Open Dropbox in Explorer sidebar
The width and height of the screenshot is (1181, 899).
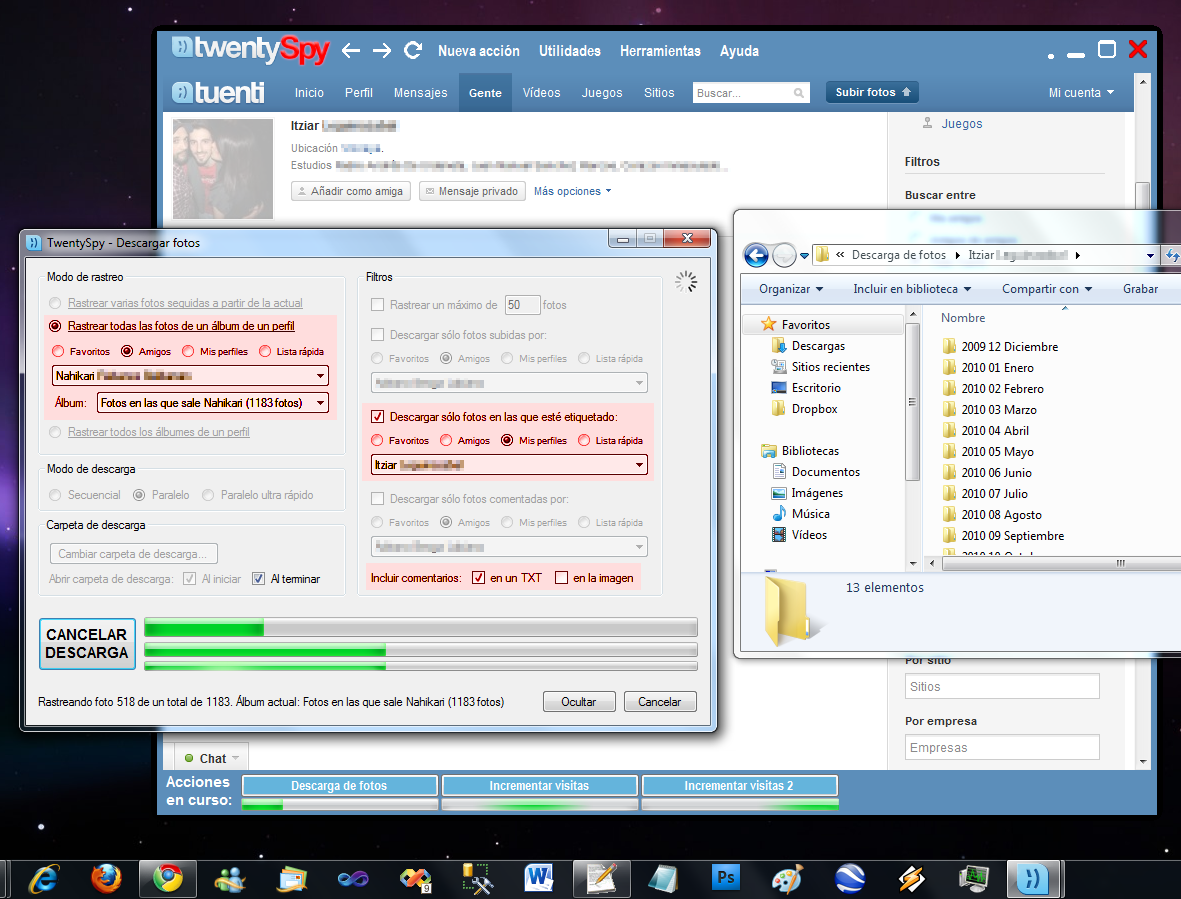(x=804, y=409)
